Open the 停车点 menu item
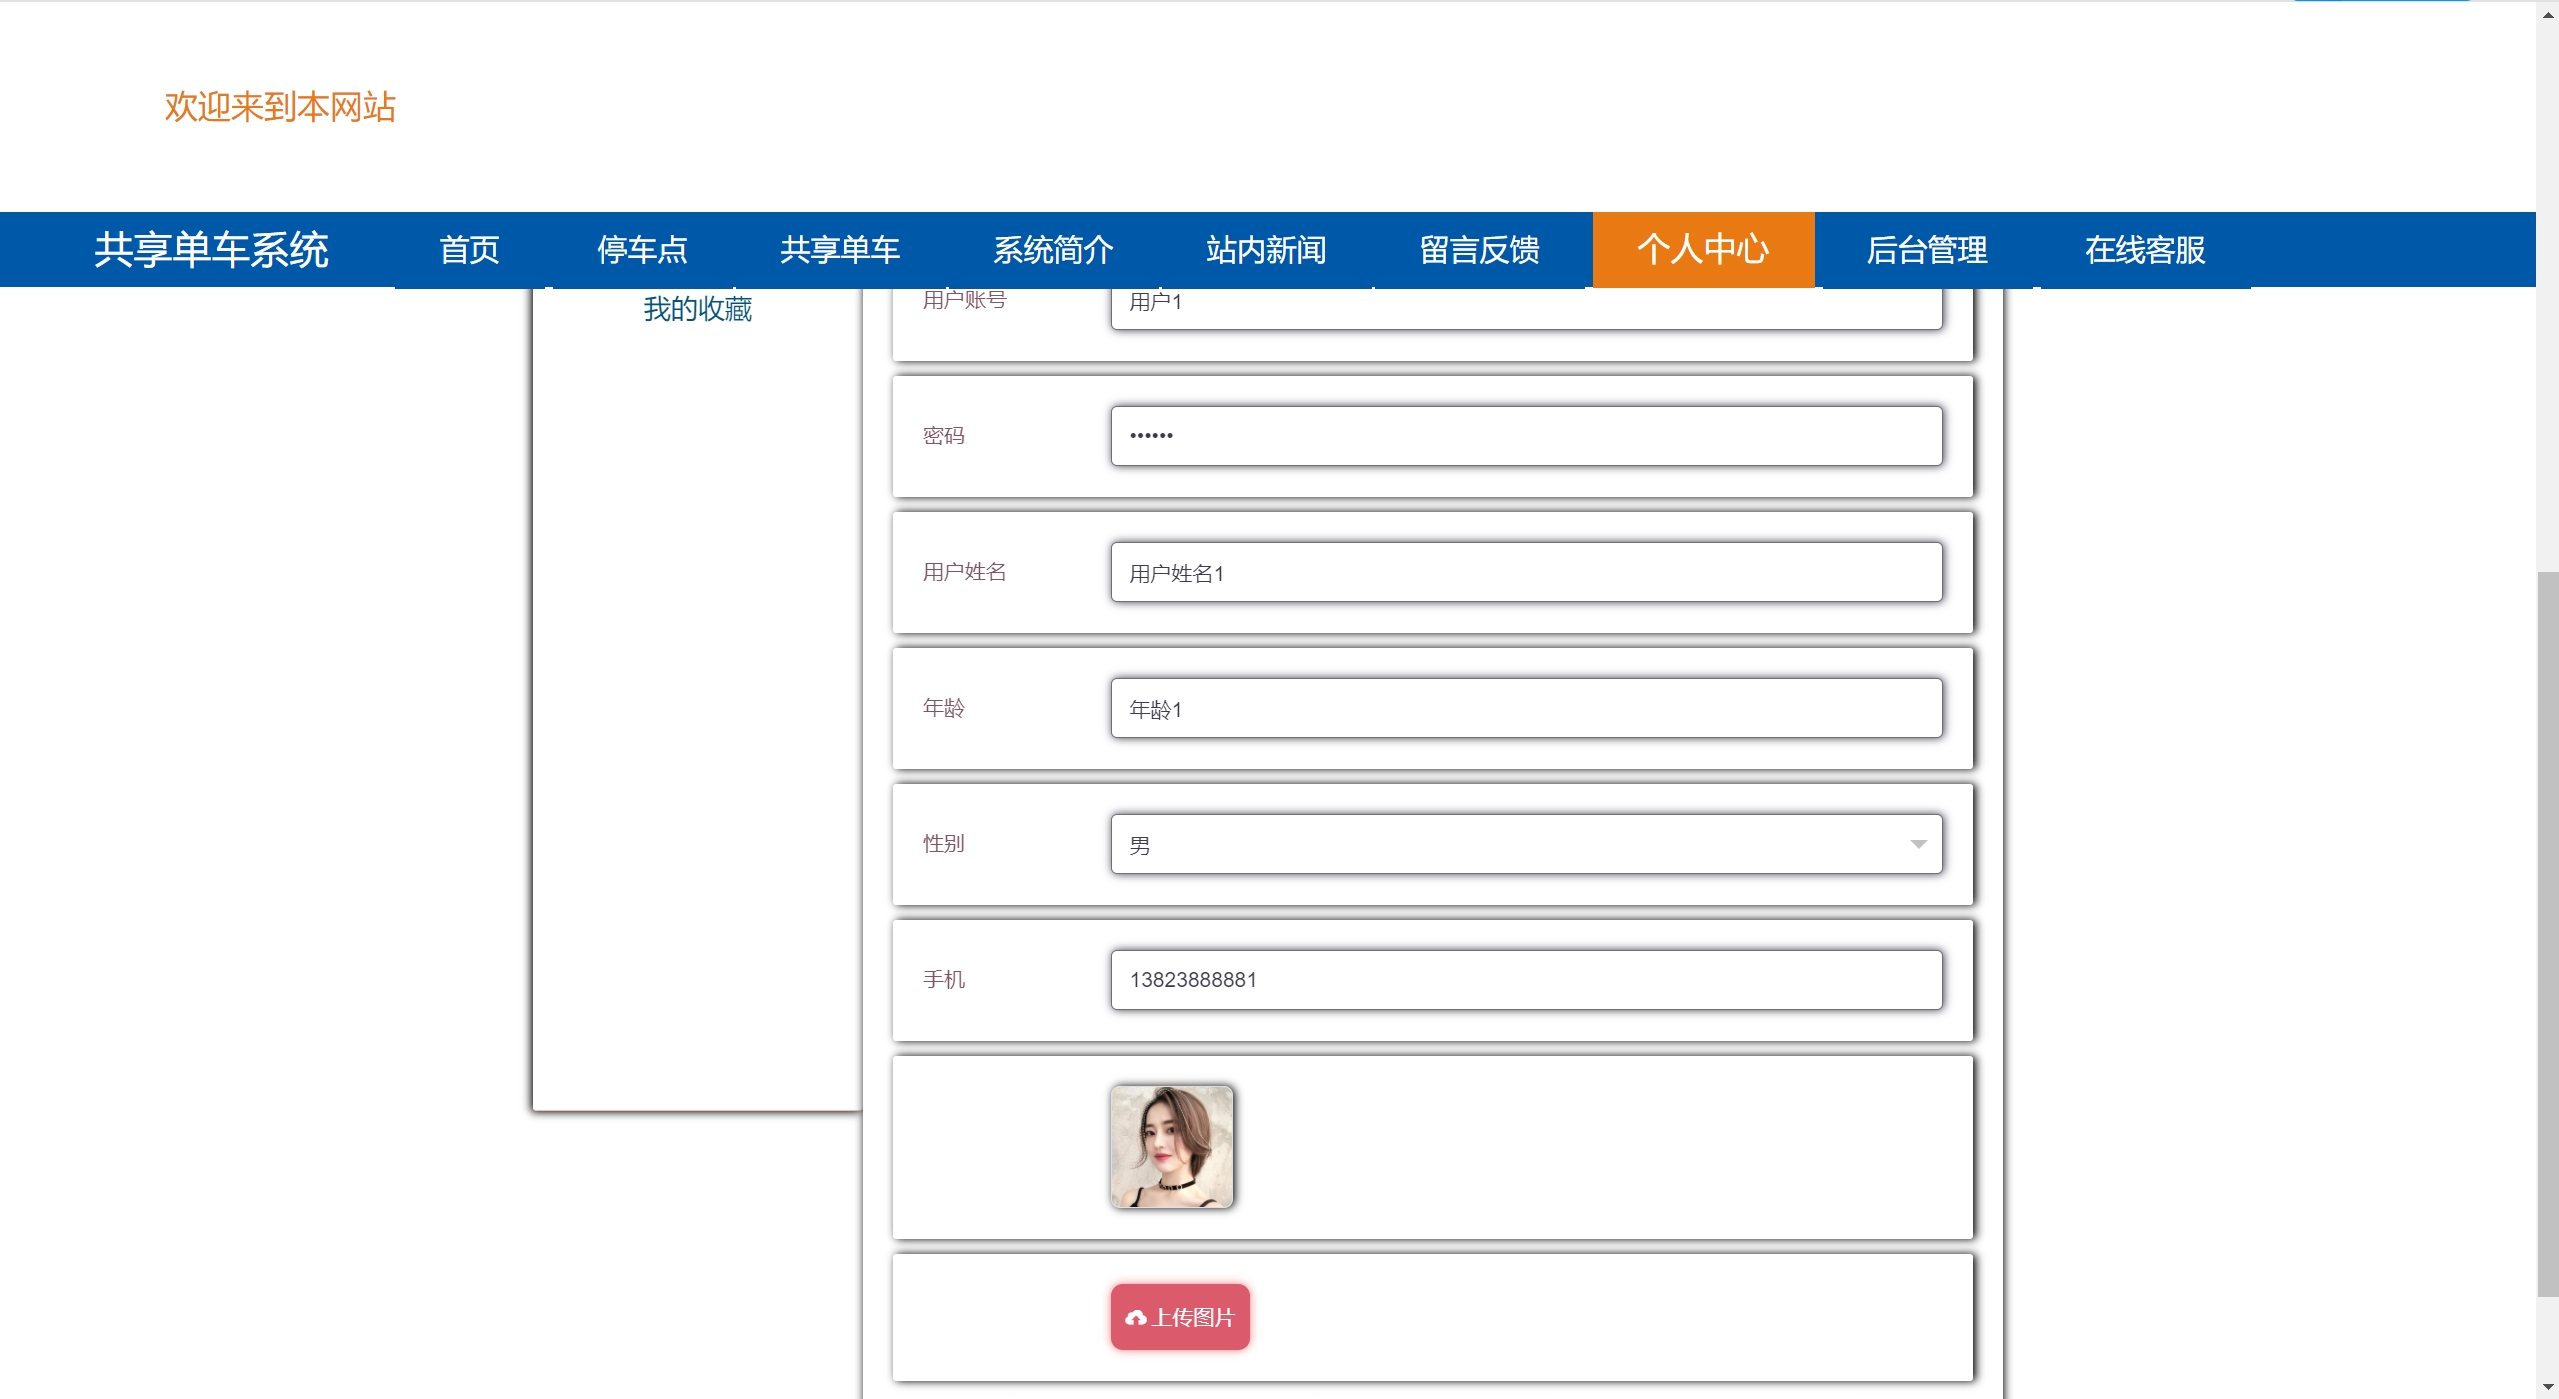The image size is (2559, 1399). point(642,249)
